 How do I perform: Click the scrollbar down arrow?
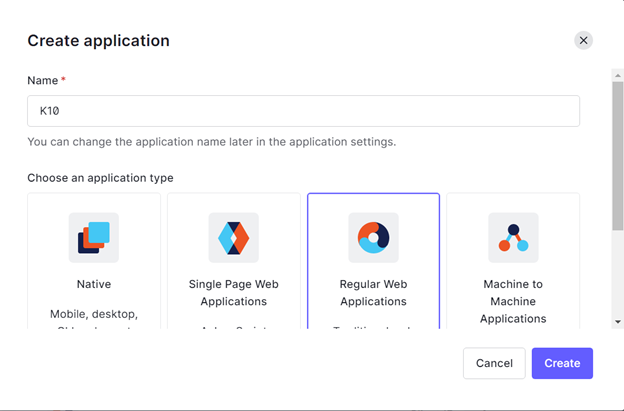618,321
